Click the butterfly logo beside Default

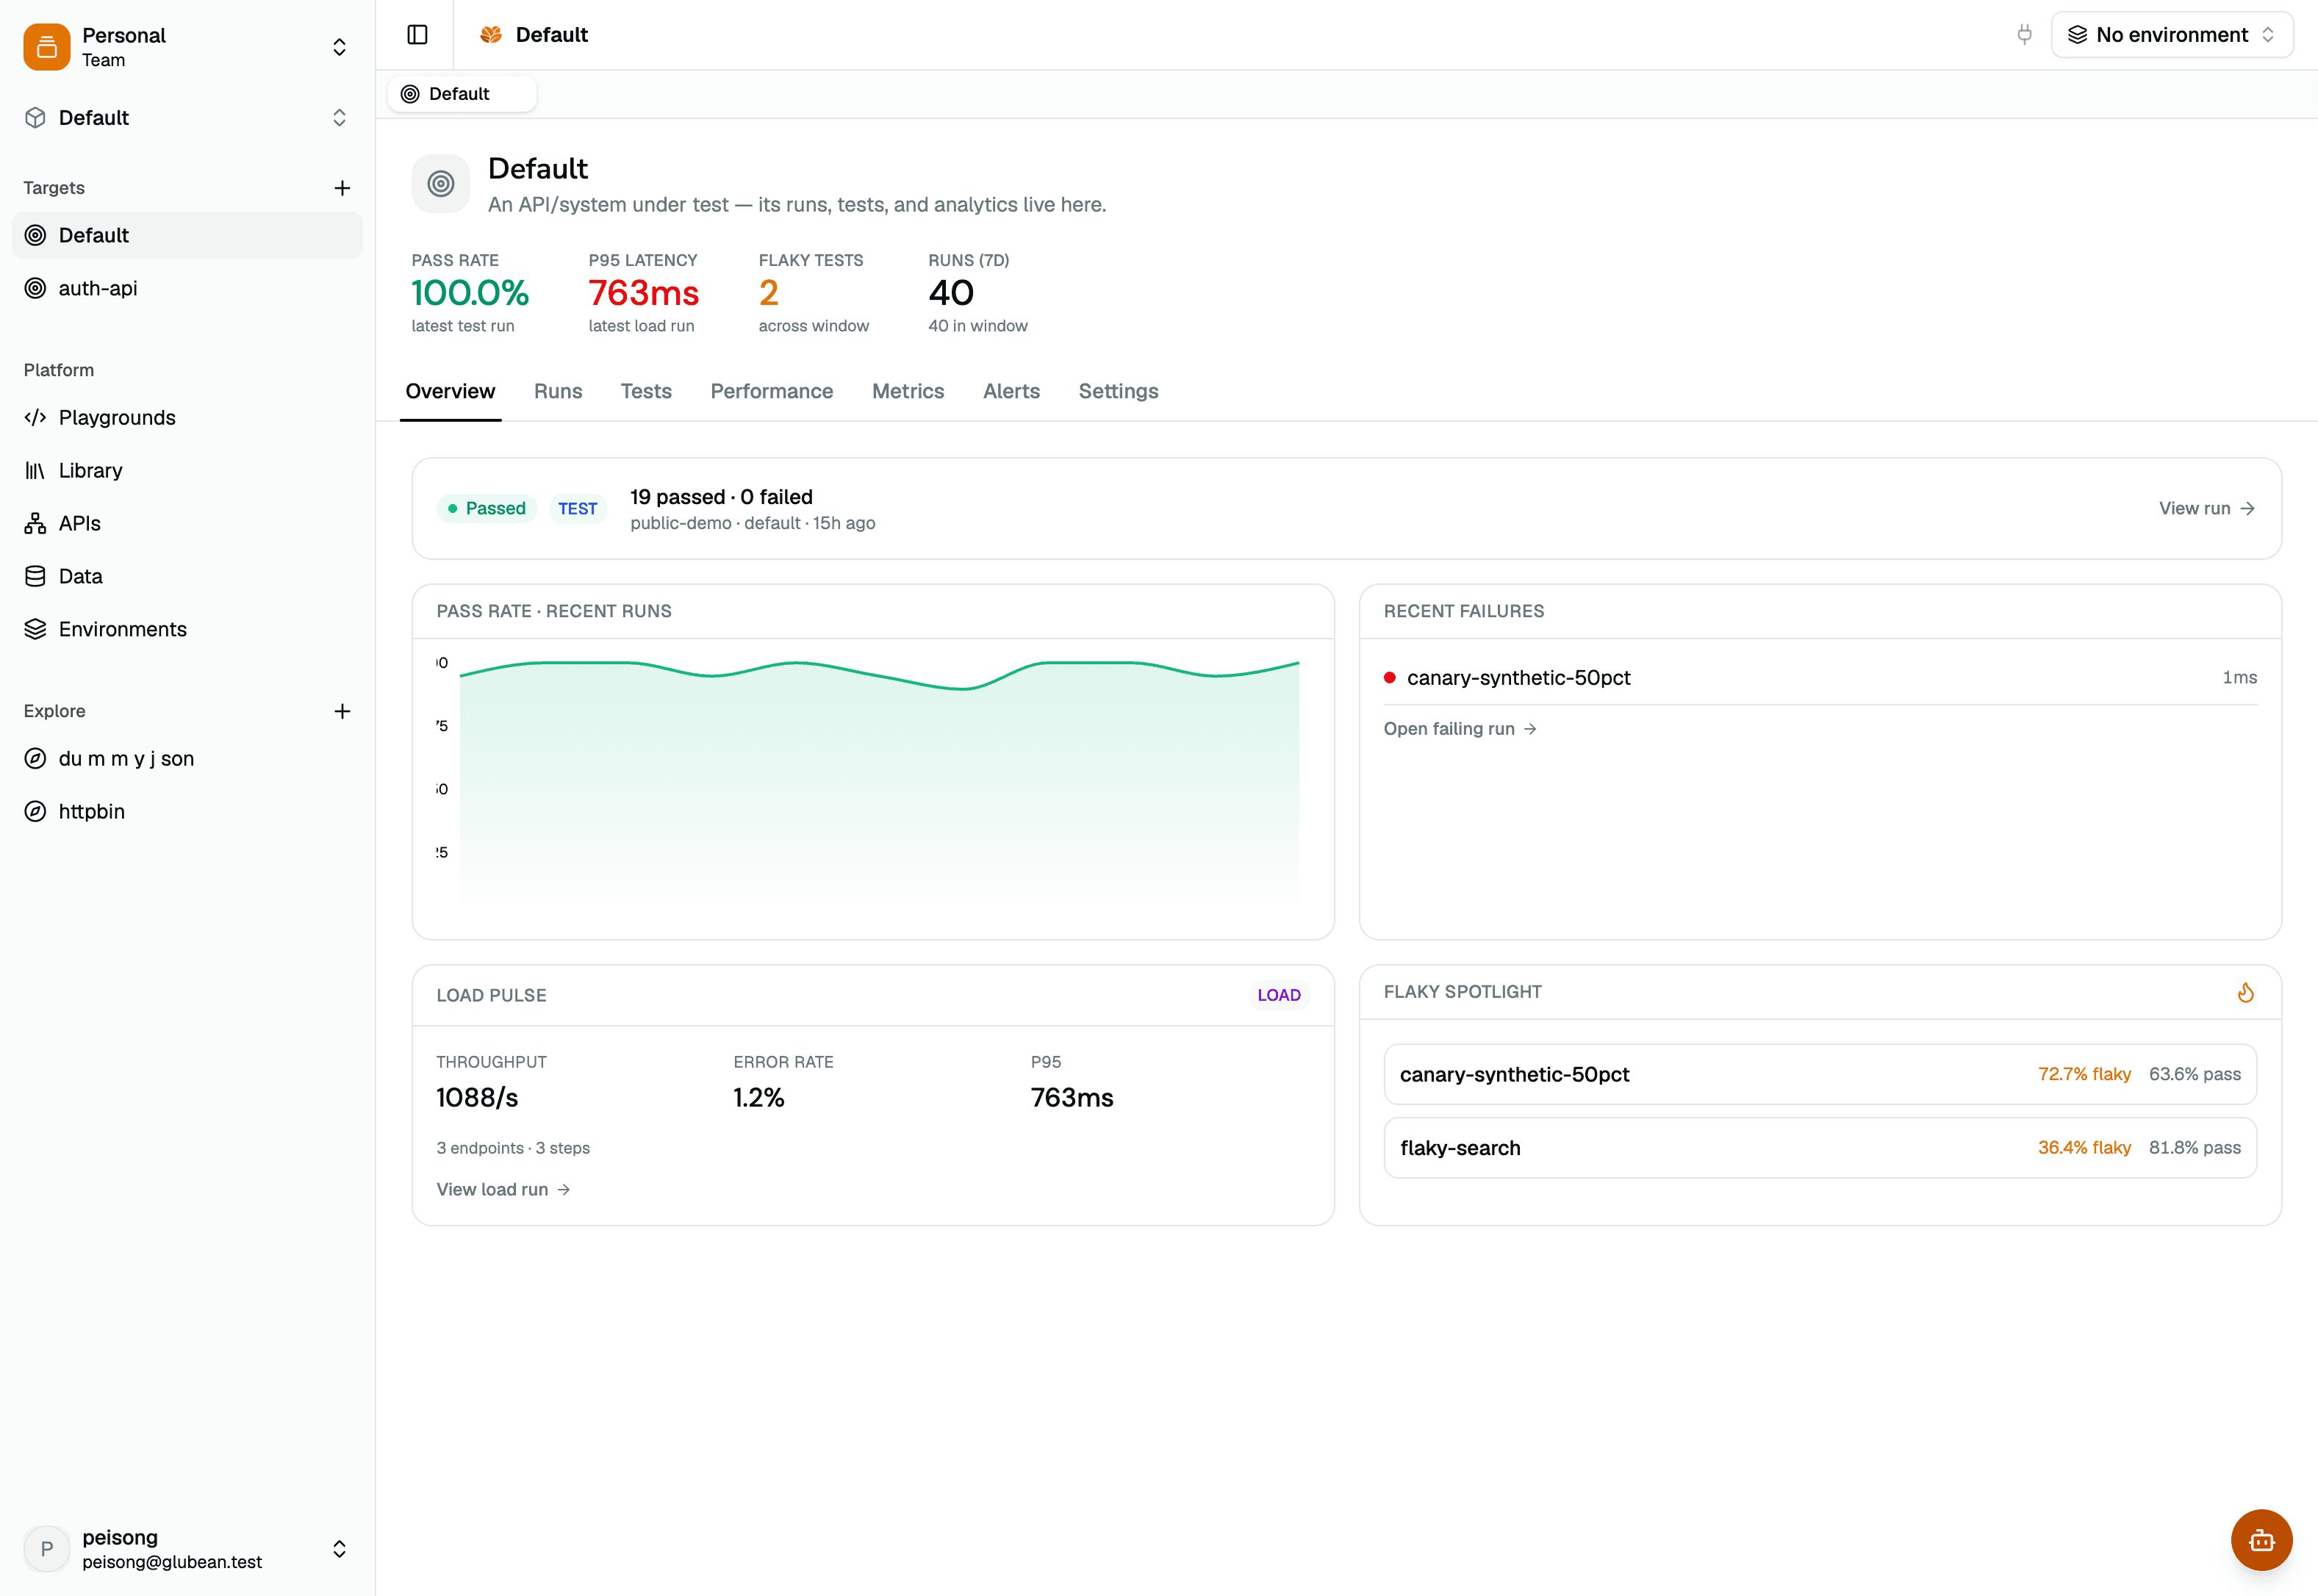click(491, 35)
